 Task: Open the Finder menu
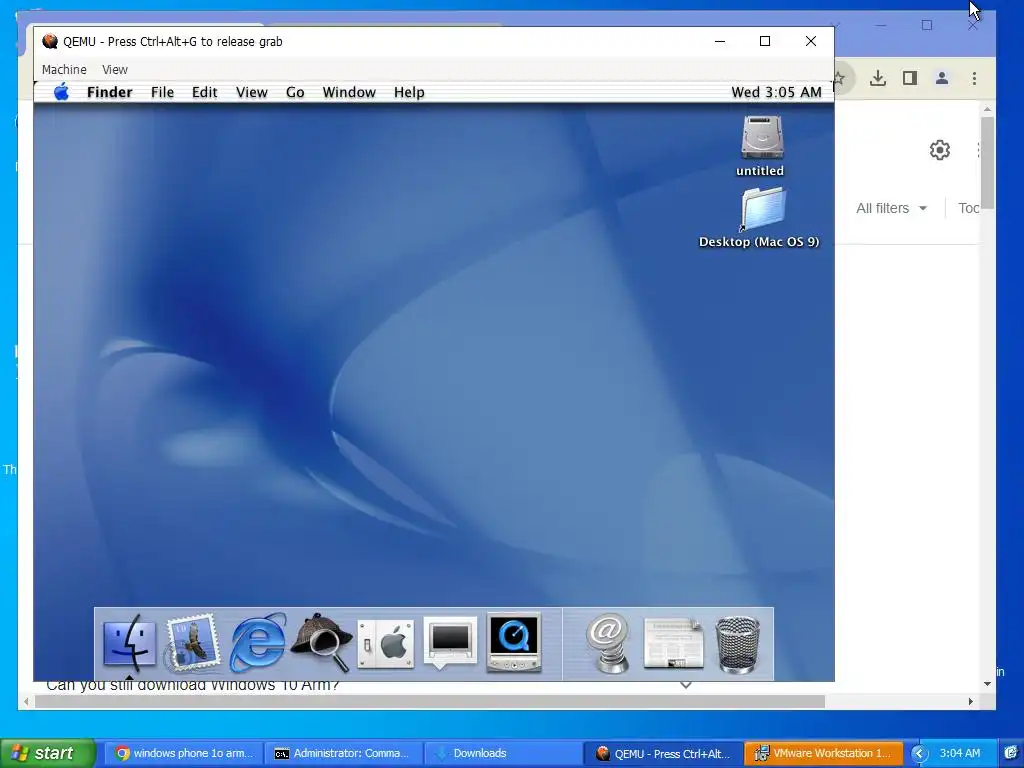pos(110,92)
